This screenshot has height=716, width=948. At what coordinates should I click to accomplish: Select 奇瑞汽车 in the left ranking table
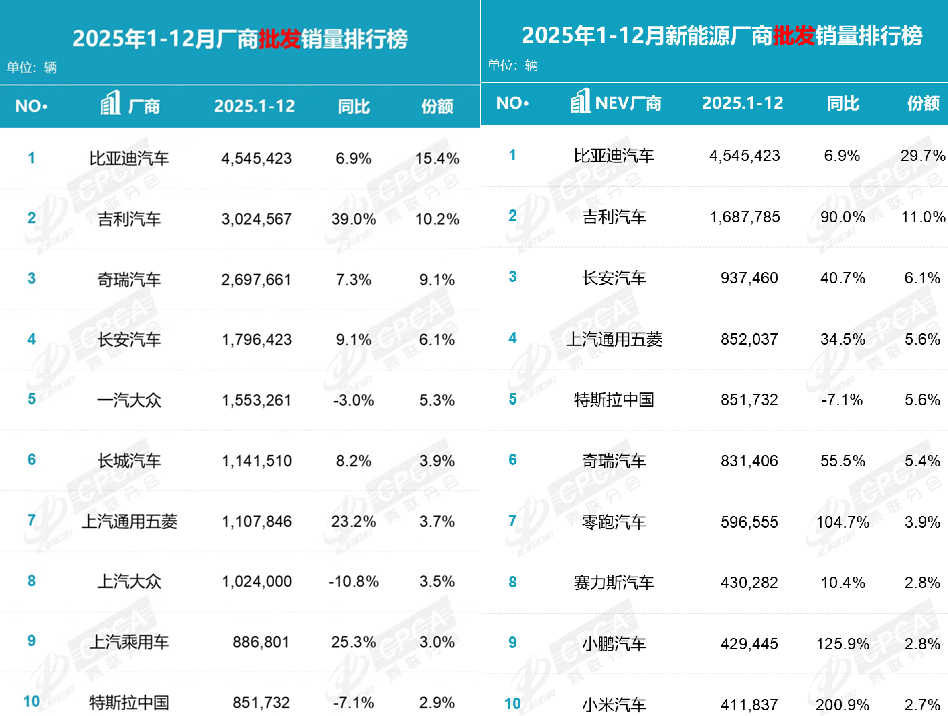(x=125, y=279)
